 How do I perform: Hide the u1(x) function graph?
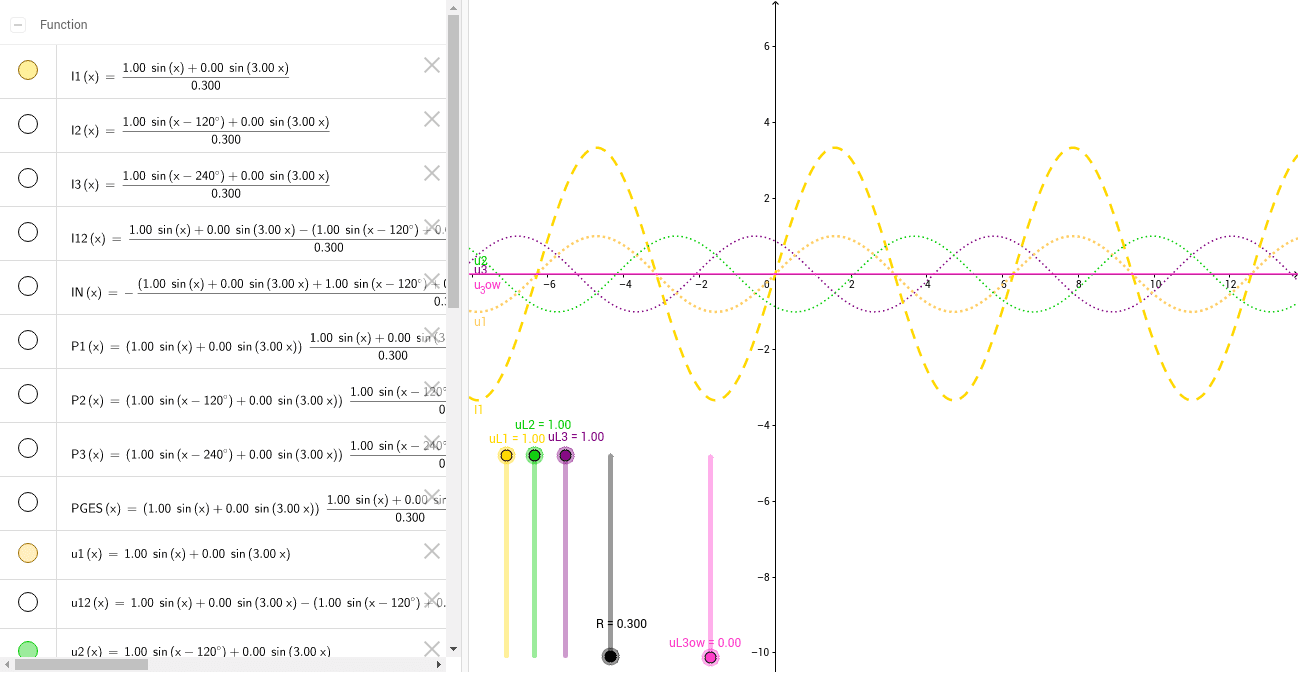coord(28,553)
